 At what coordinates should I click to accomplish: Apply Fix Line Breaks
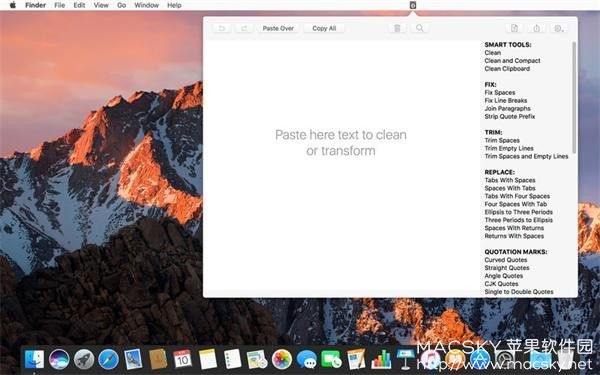(x=506, y=100)
